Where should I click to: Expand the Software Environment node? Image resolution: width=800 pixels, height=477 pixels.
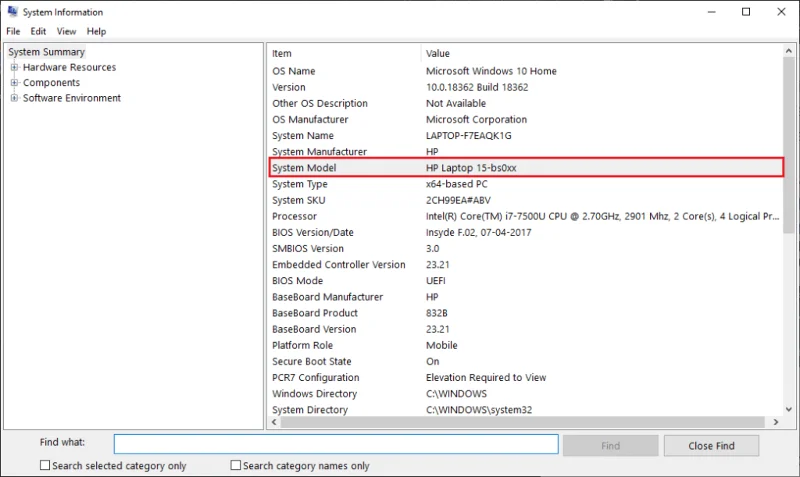coord(14,98)
